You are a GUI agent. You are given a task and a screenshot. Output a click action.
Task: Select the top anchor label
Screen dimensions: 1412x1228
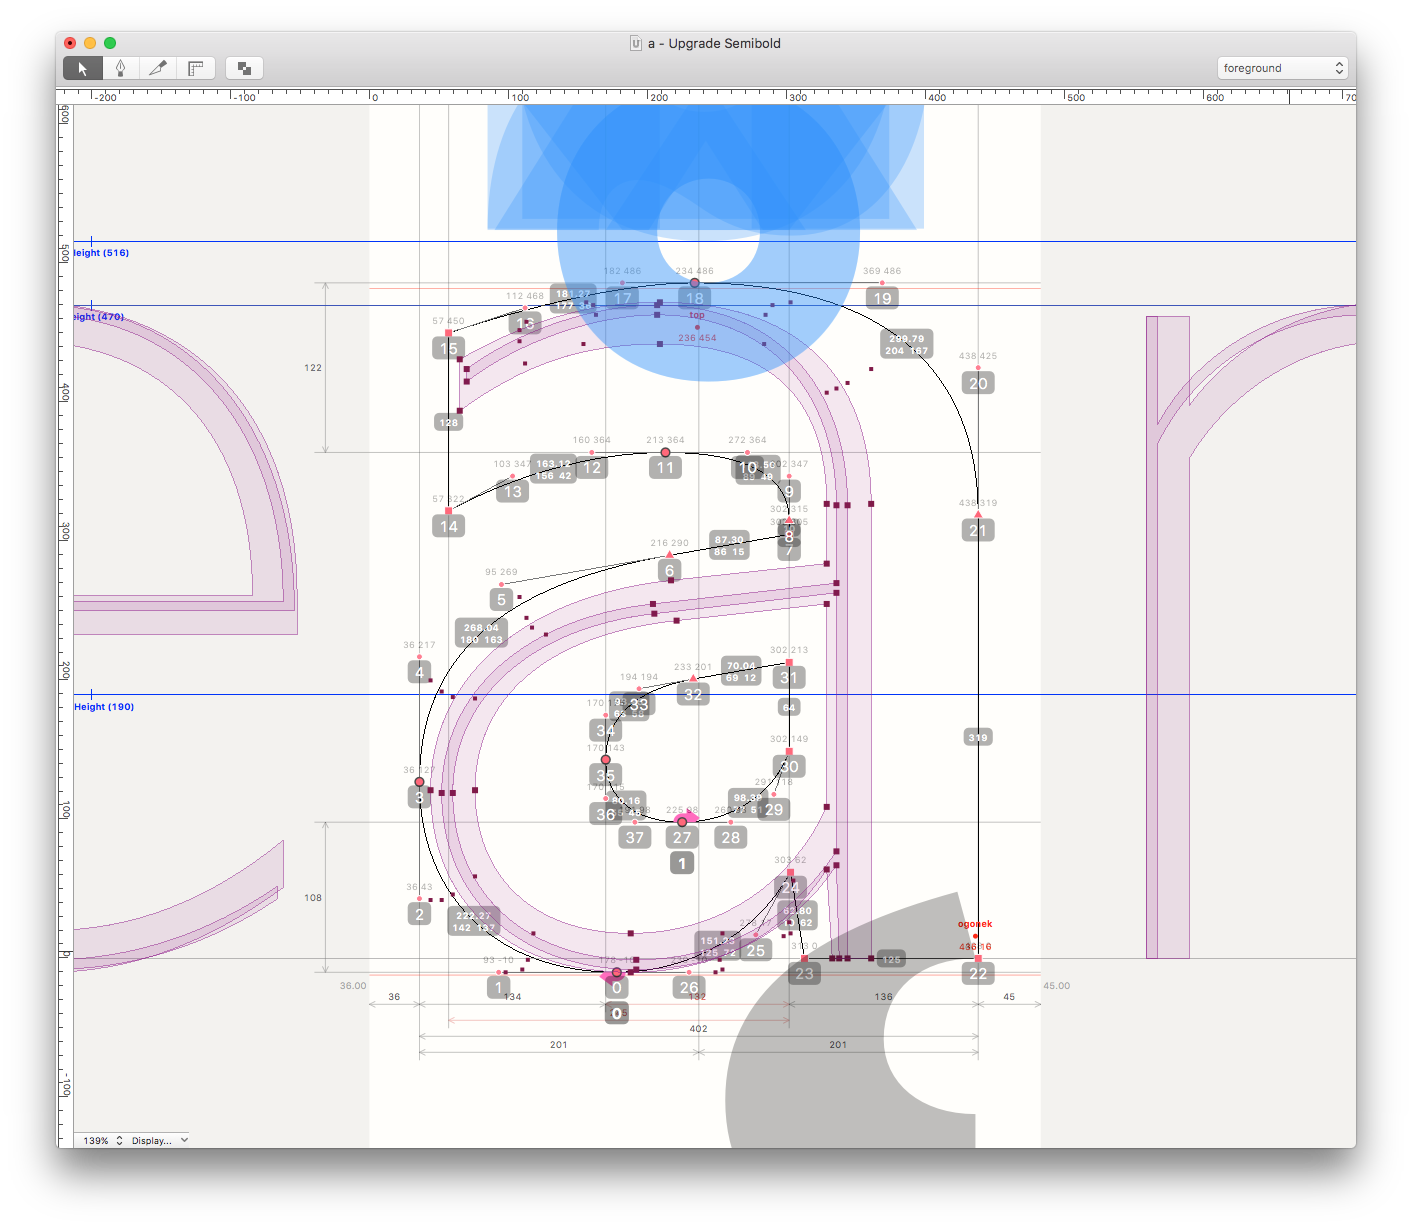pyautogui.click(x=697, y=315)
